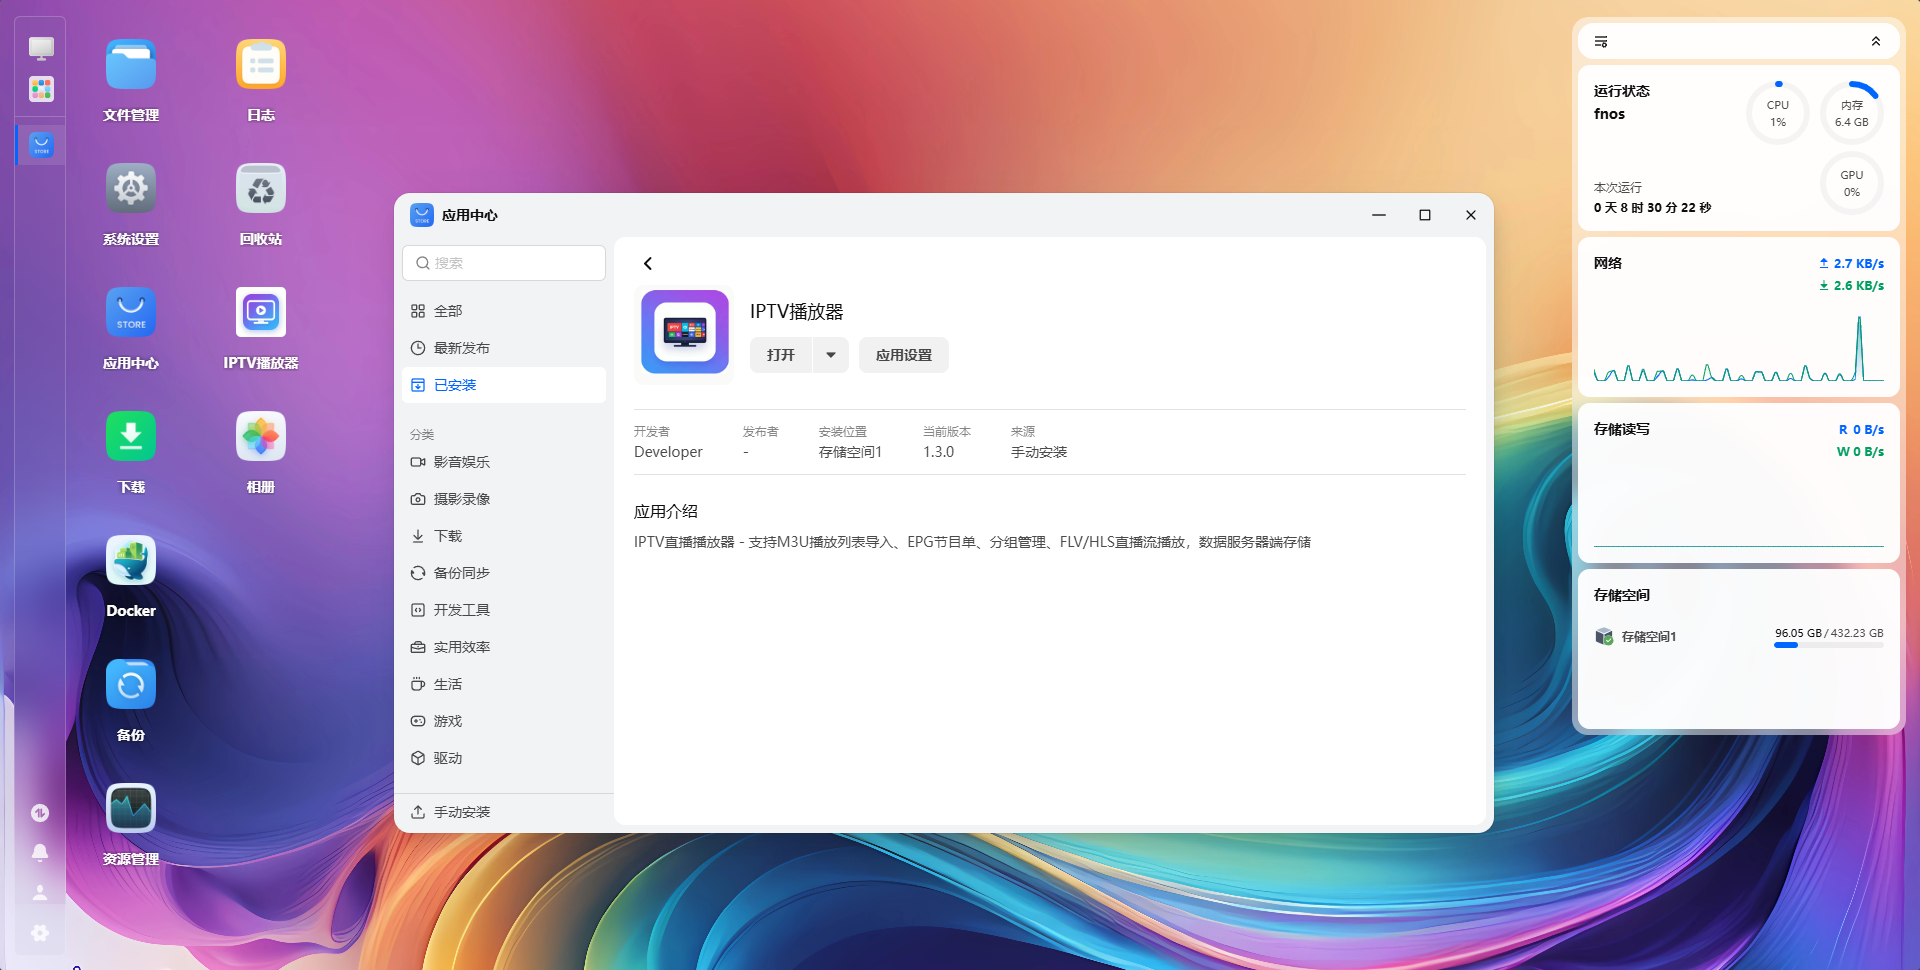Image resolution: width=1920 pixels, height=970 pixels.
Task: Open the 资源管理 desktop icon
Action: click(x=131, y=809)
